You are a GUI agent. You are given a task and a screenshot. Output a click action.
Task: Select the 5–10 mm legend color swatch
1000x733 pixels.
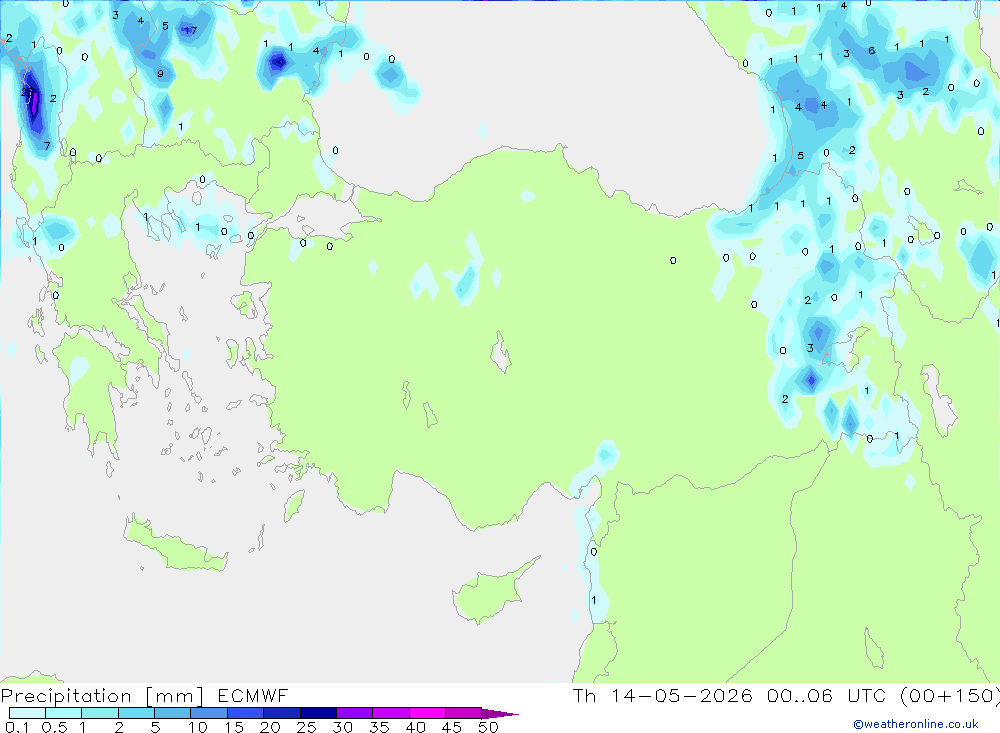coord(172,713)
